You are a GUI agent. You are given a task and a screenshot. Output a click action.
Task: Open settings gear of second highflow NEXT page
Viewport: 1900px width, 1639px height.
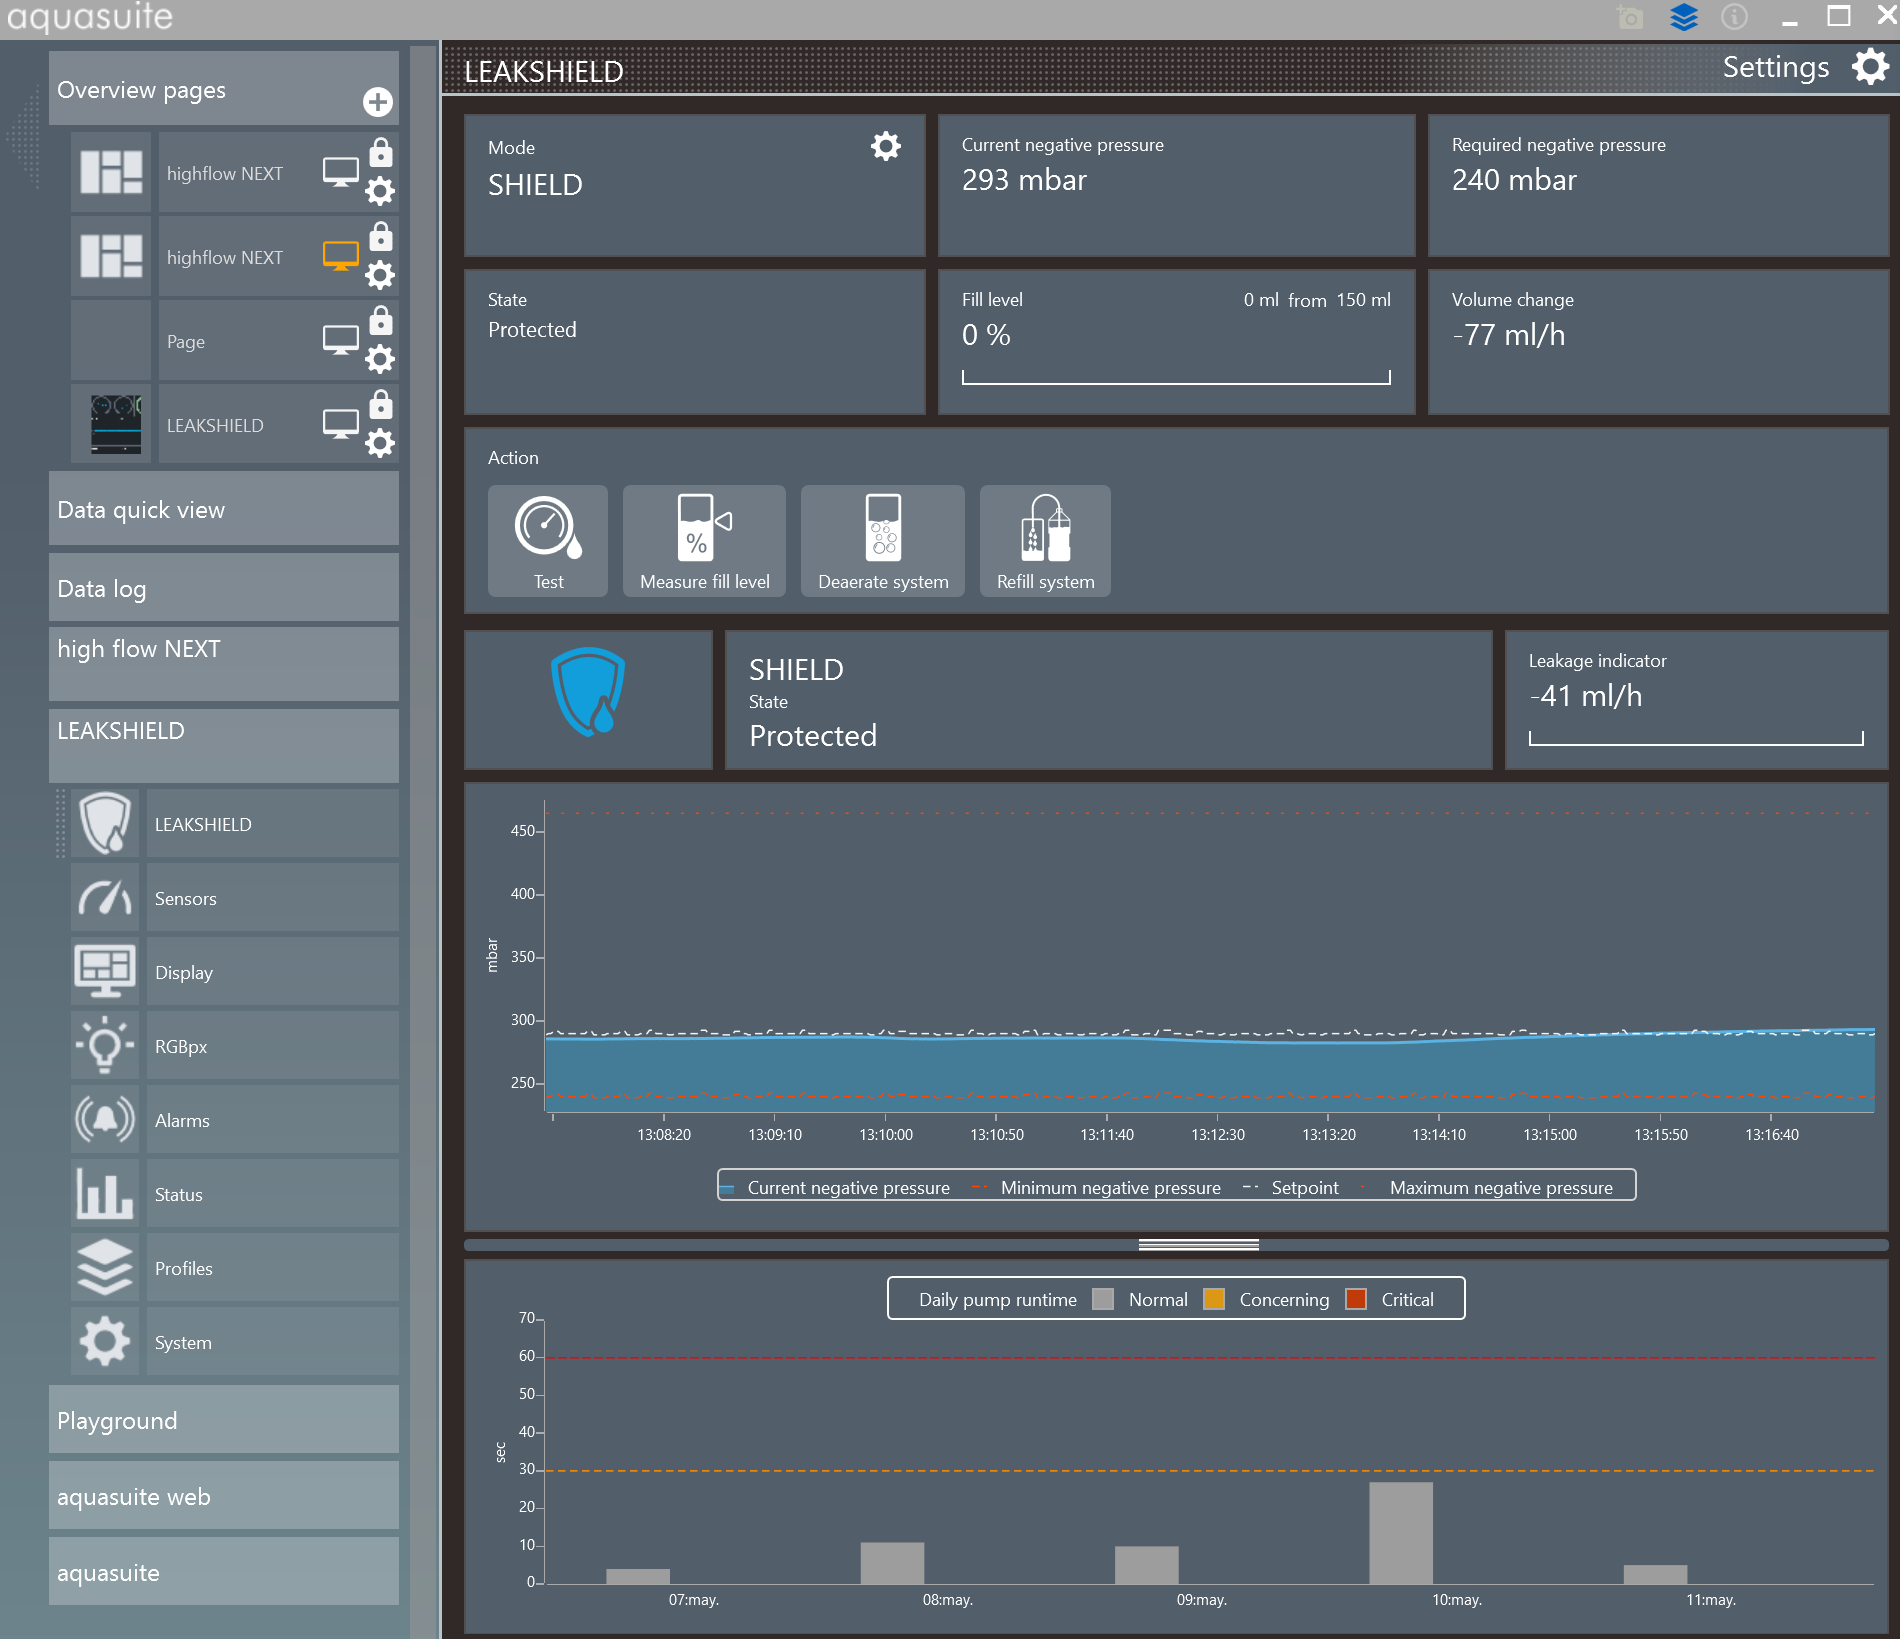[x=380, y=275]
